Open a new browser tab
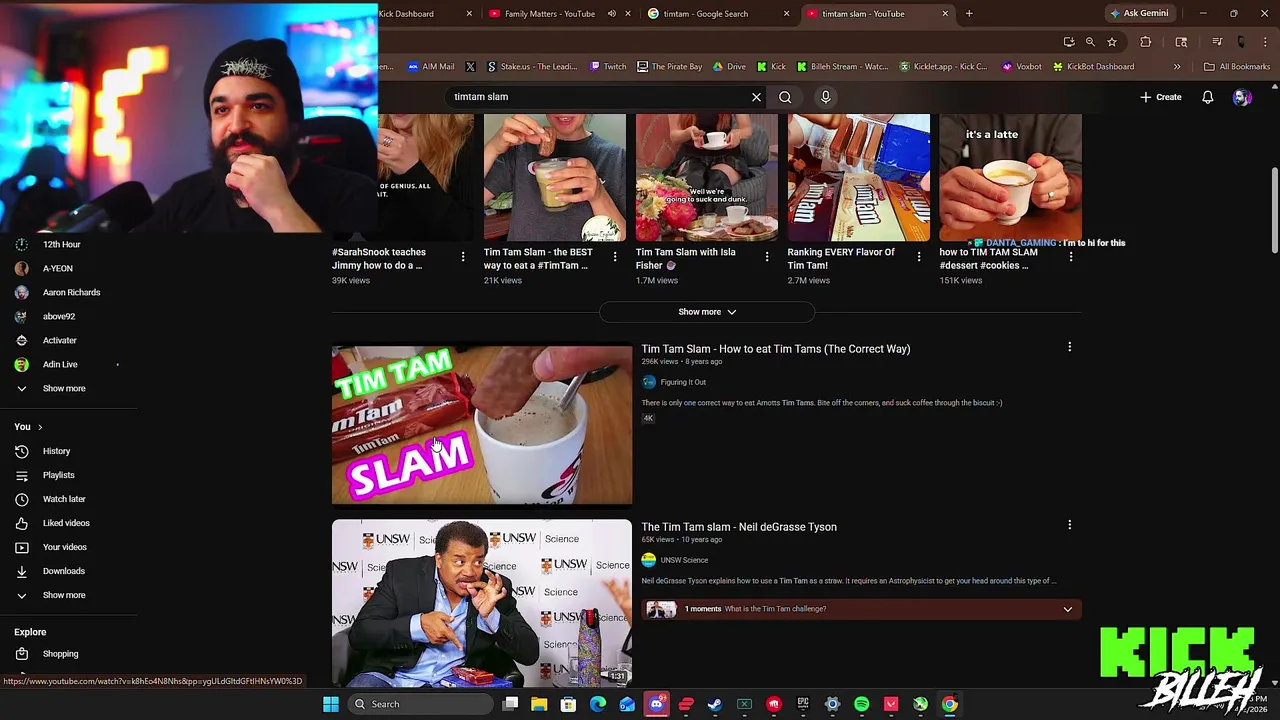The width and height of the screenshot is (1280, 720). (969, 14)
